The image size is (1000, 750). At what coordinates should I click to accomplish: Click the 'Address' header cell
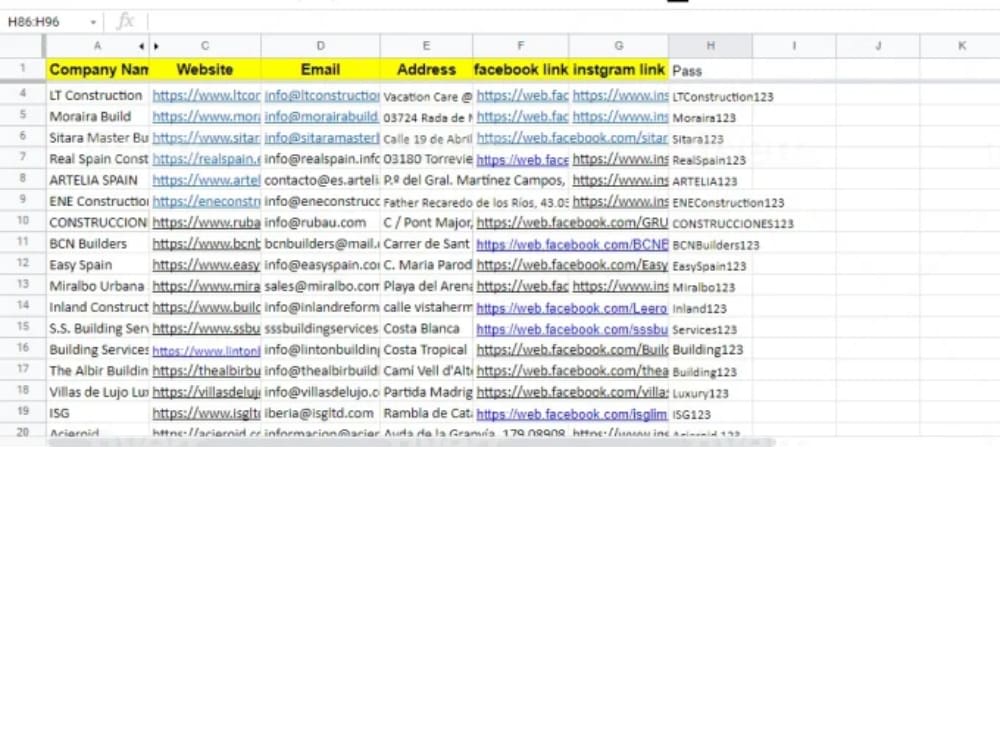[426, 70]
